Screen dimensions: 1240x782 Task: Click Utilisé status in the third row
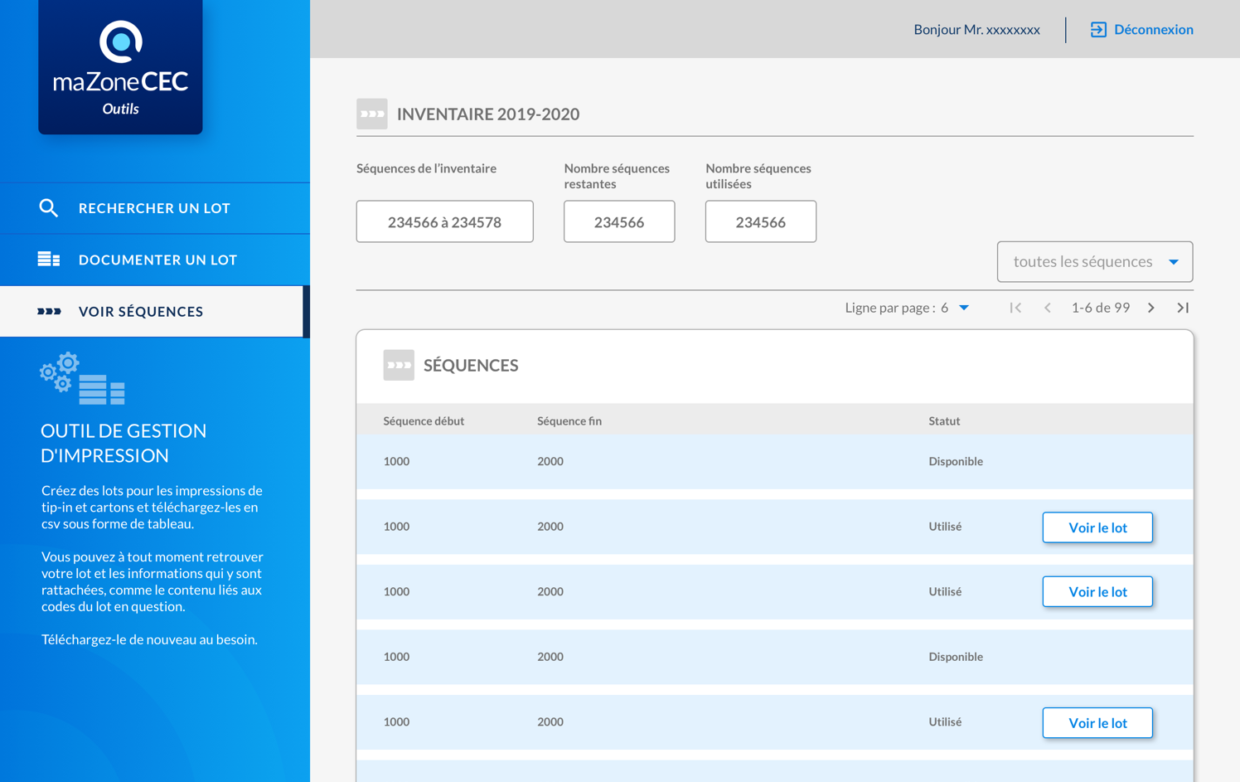coord(945,592)
